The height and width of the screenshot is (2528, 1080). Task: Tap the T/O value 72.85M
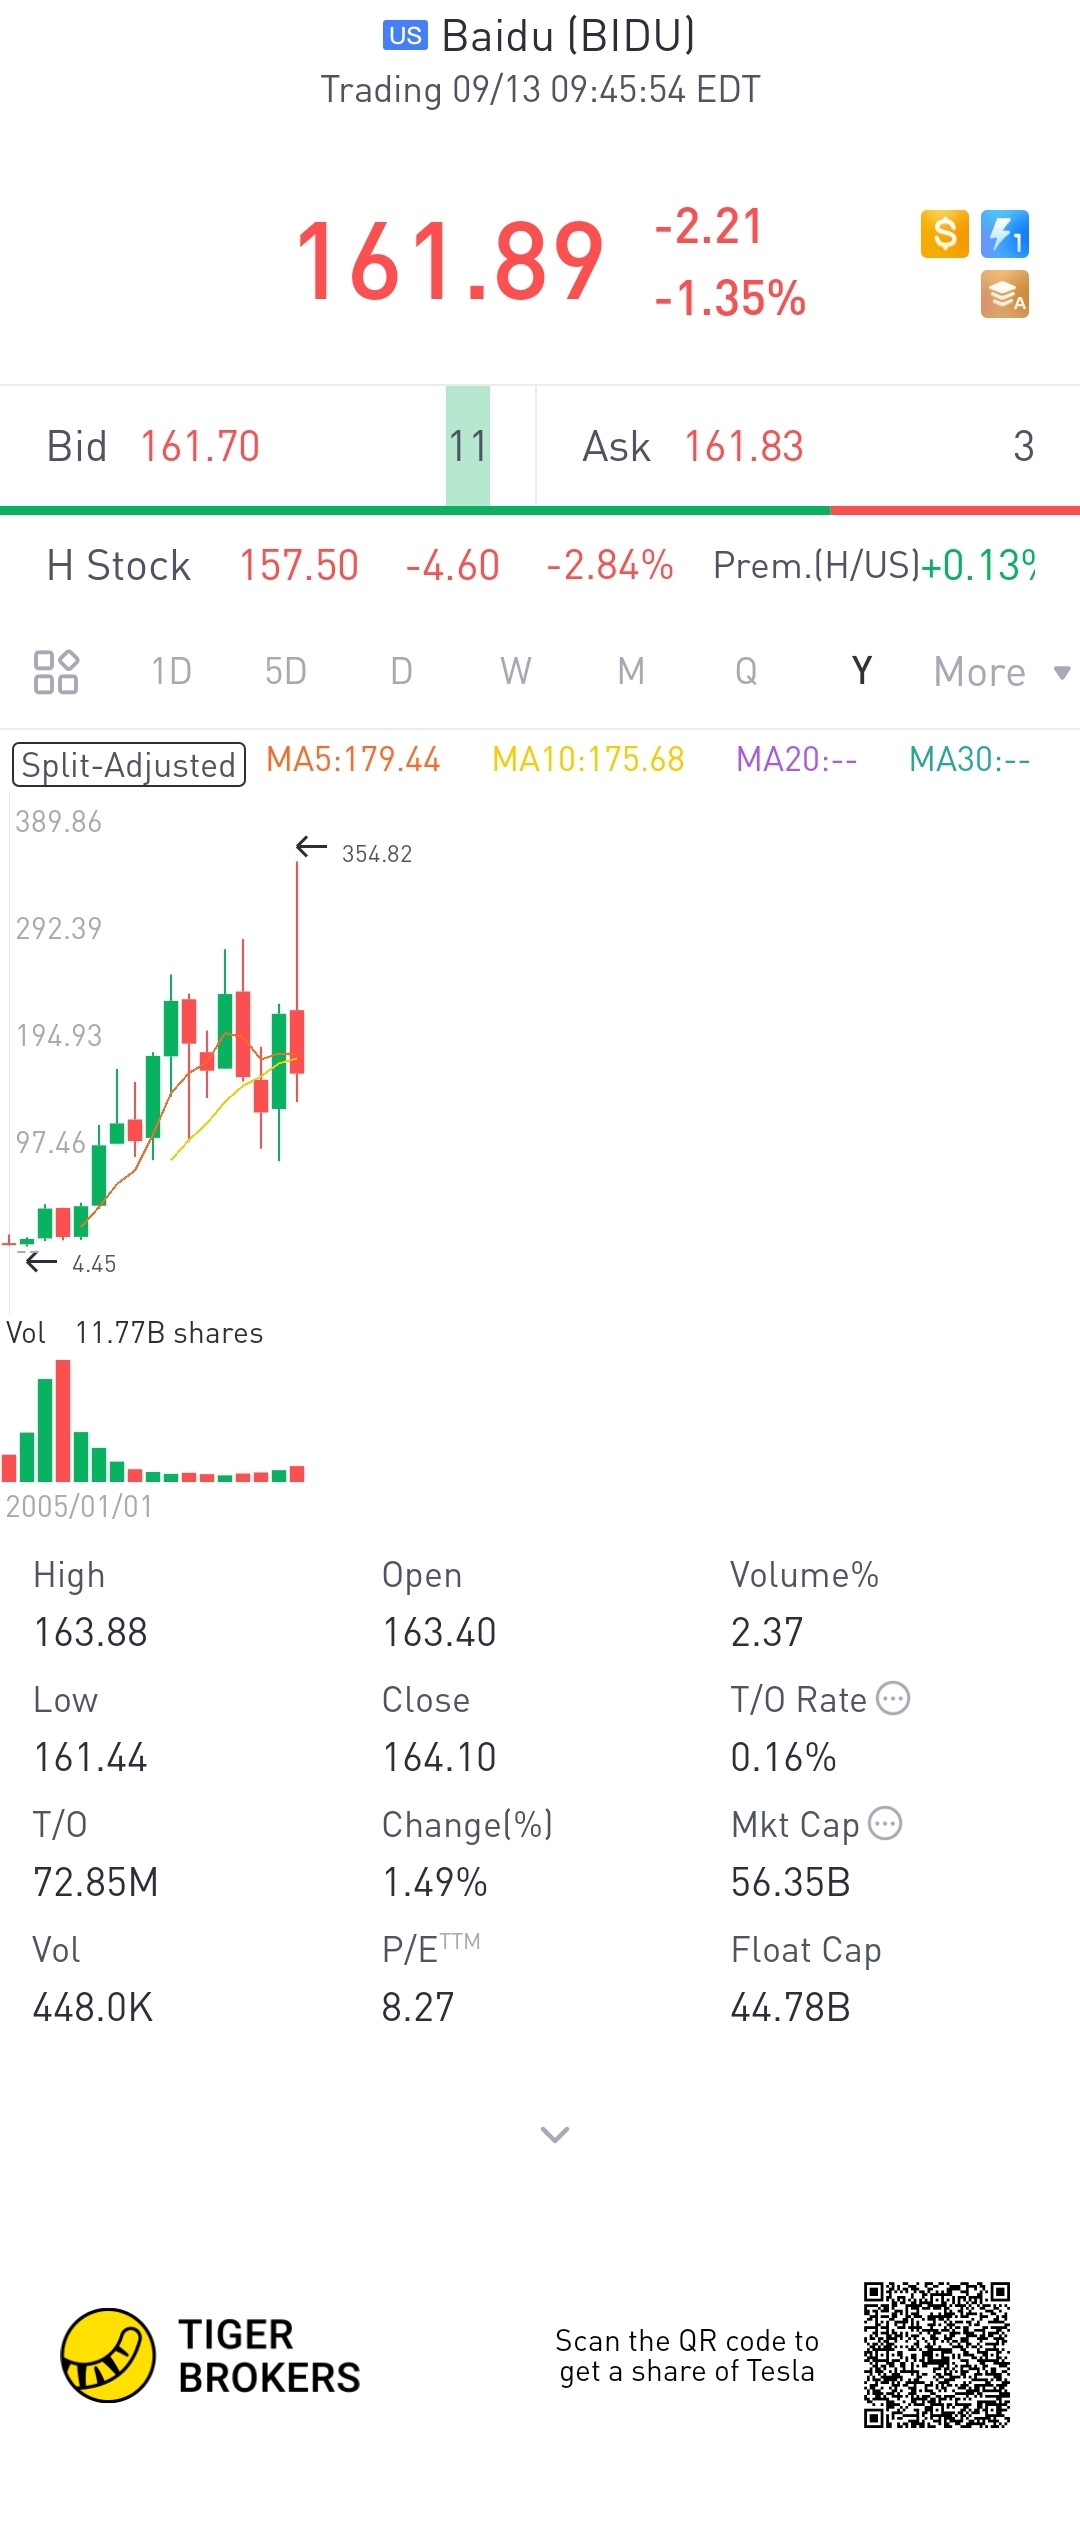(96, 1883)
